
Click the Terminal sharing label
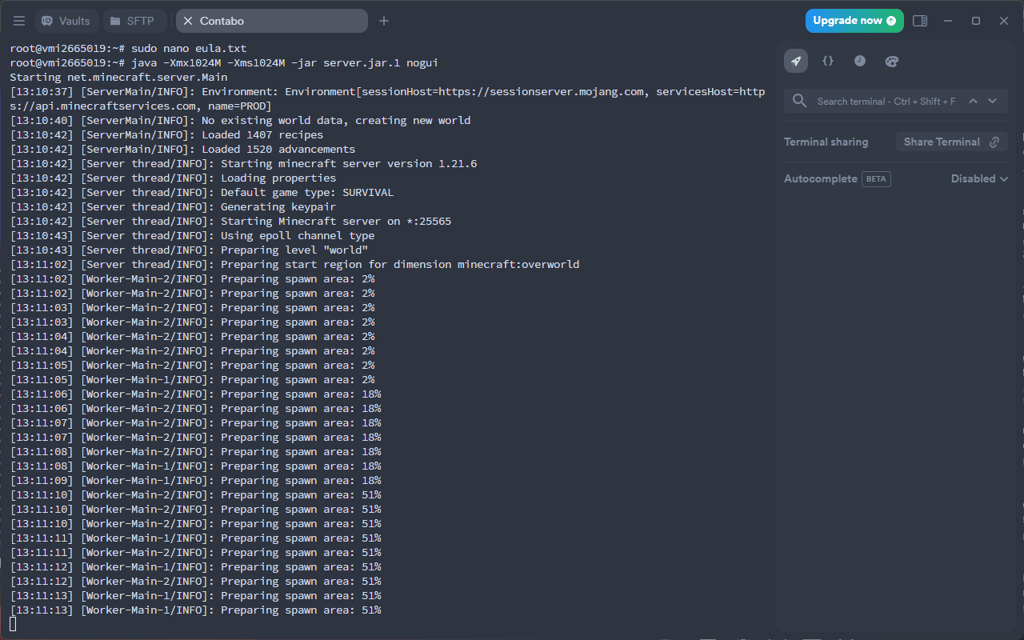coord(825,142)
